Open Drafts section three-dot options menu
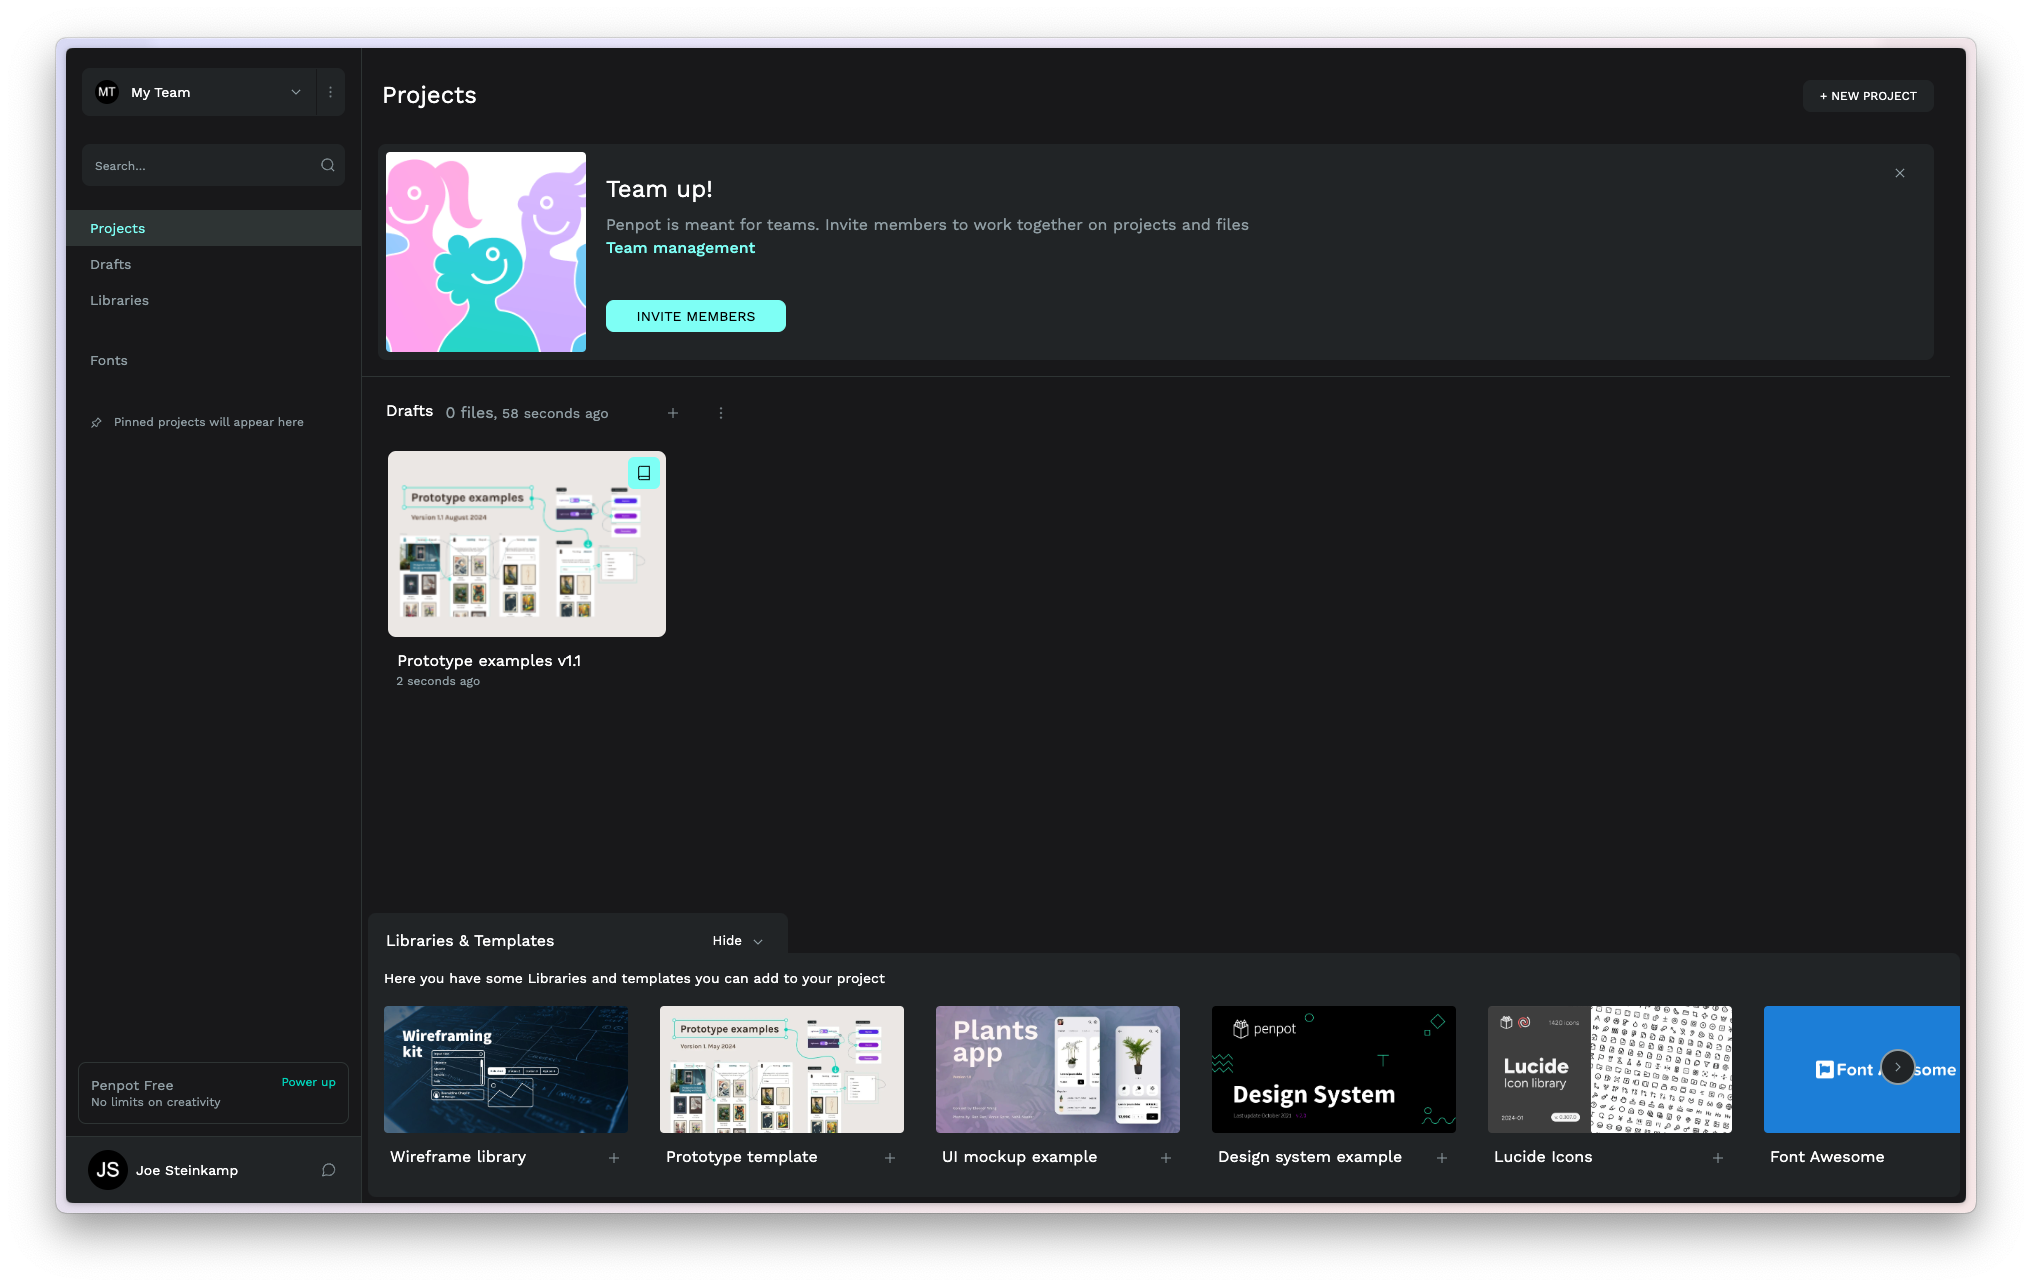This screenshot has width=2032, height=1287. [x=721, y=413]
